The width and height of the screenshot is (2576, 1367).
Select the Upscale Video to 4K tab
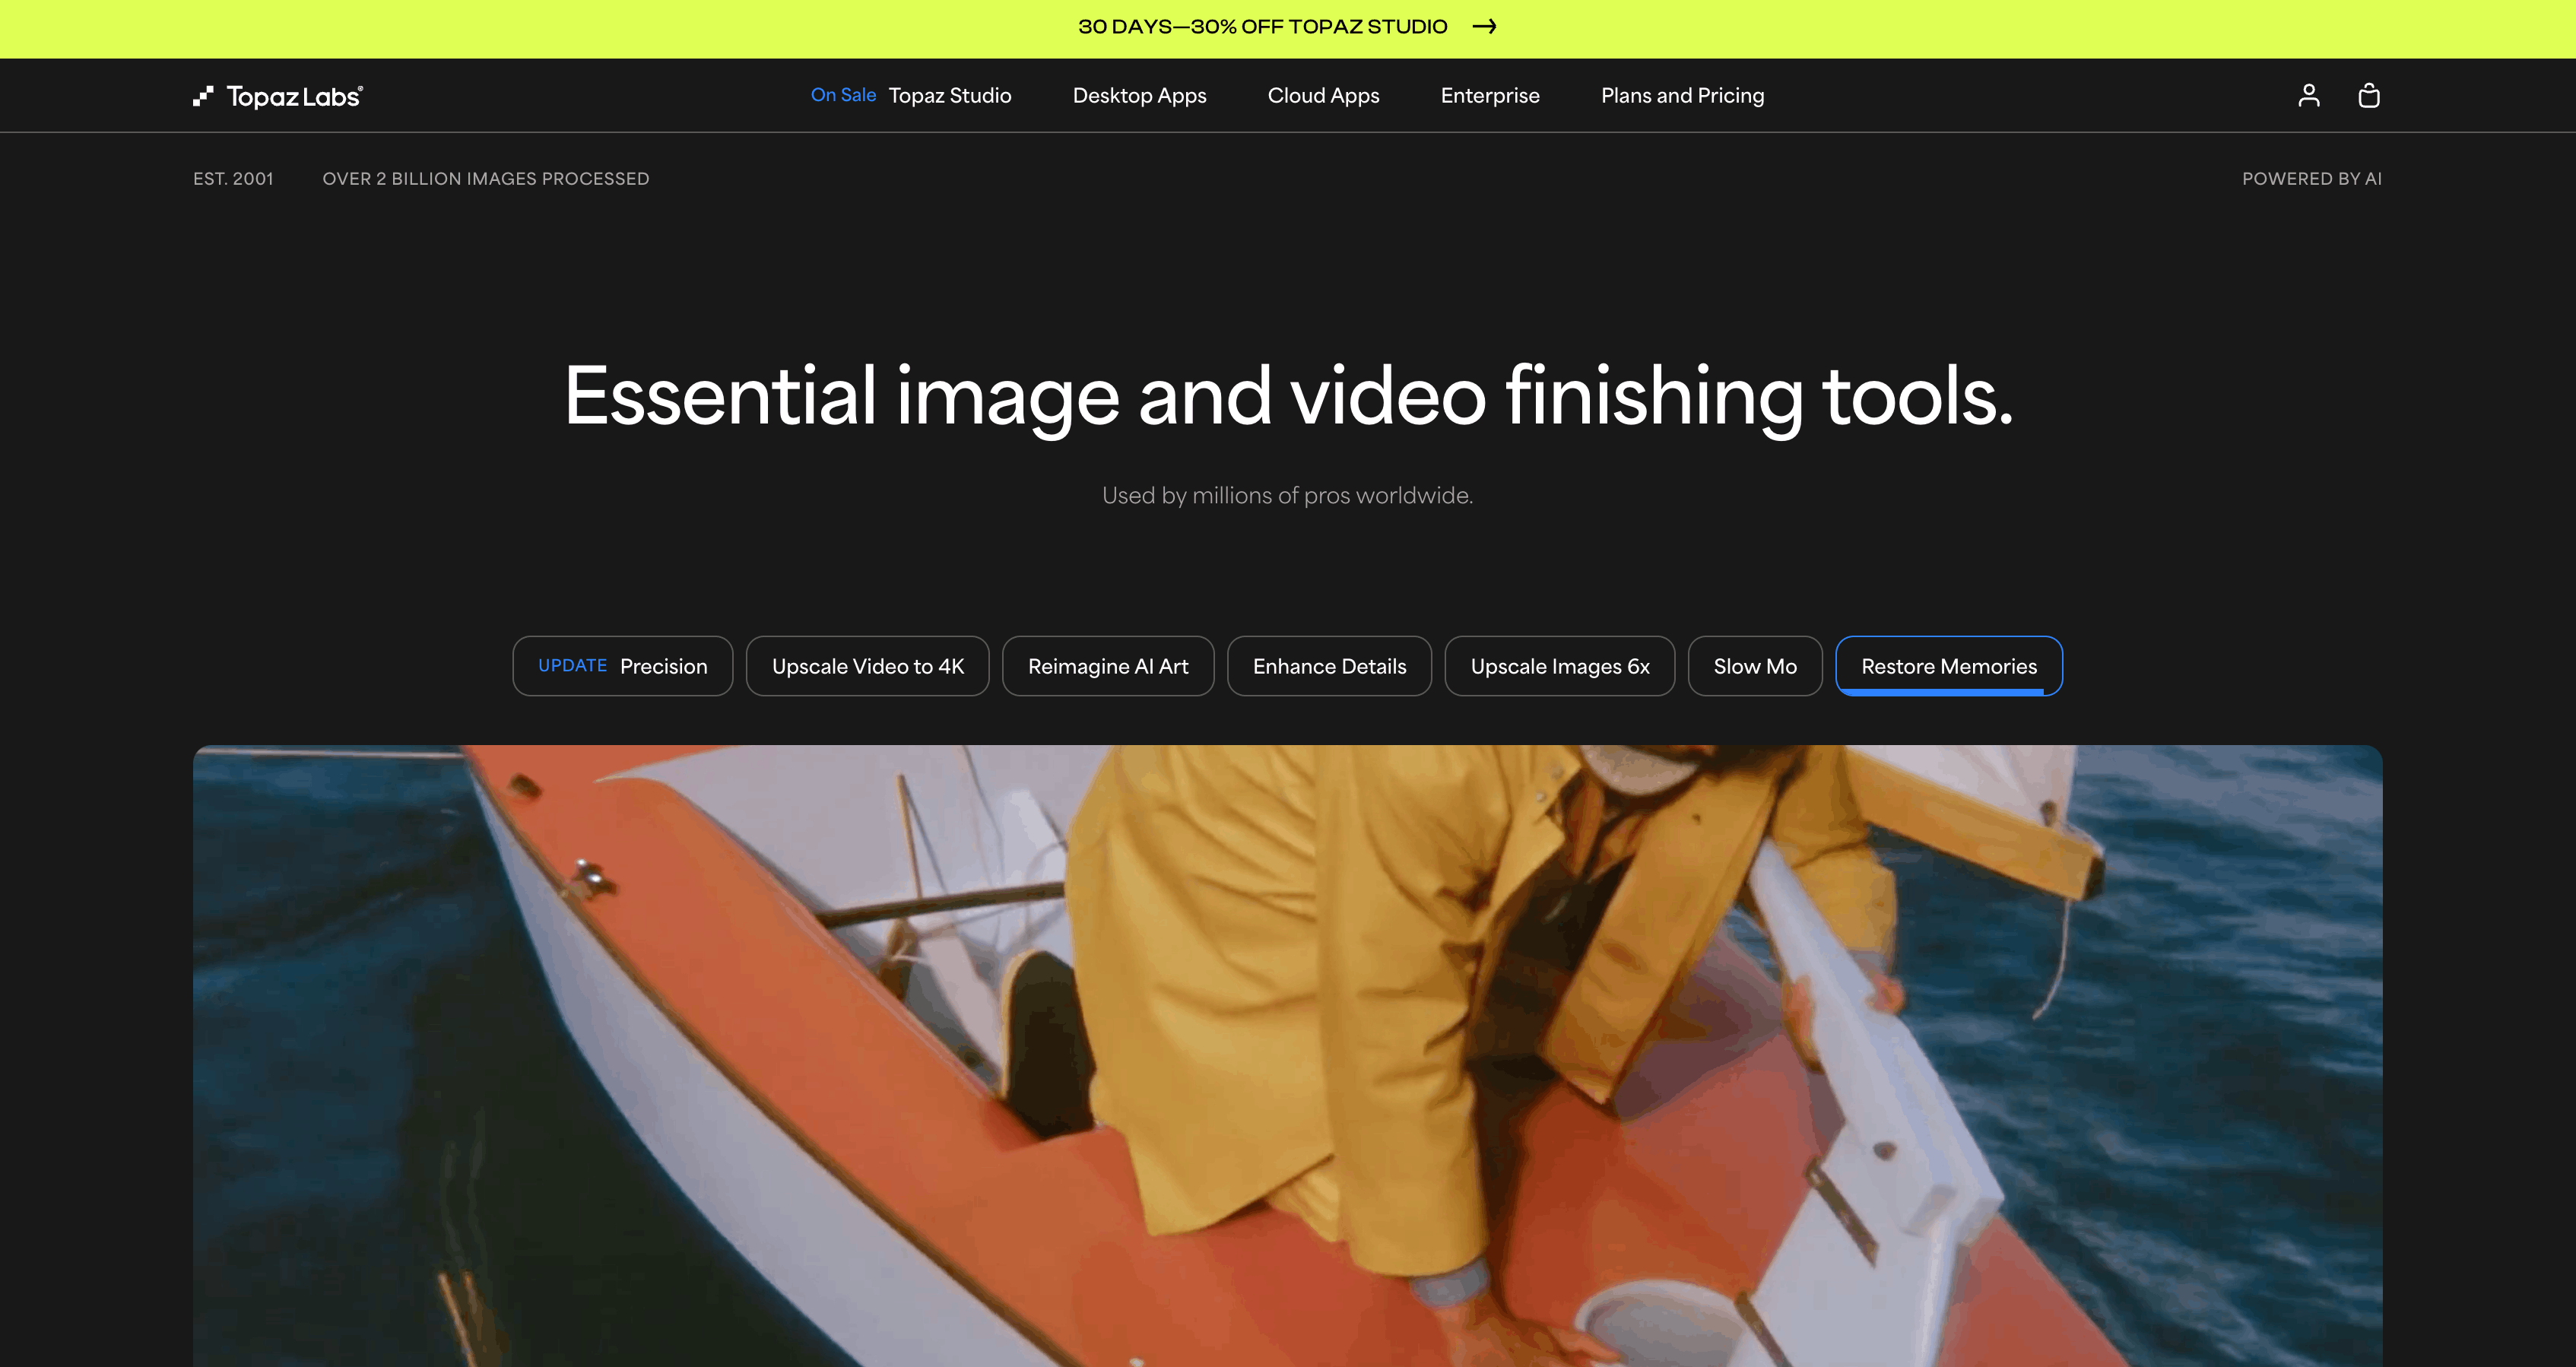click(x=867, y=666)
